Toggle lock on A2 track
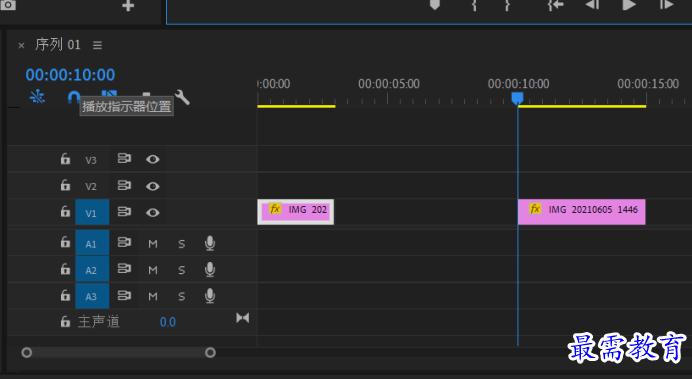 (65, 269)
